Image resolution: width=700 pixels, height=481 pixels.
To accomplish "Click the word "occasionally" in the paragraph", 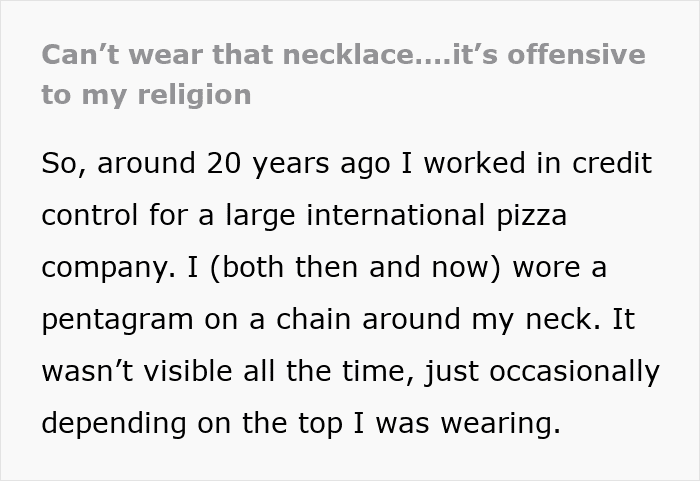I will click(x=575, y=372).
